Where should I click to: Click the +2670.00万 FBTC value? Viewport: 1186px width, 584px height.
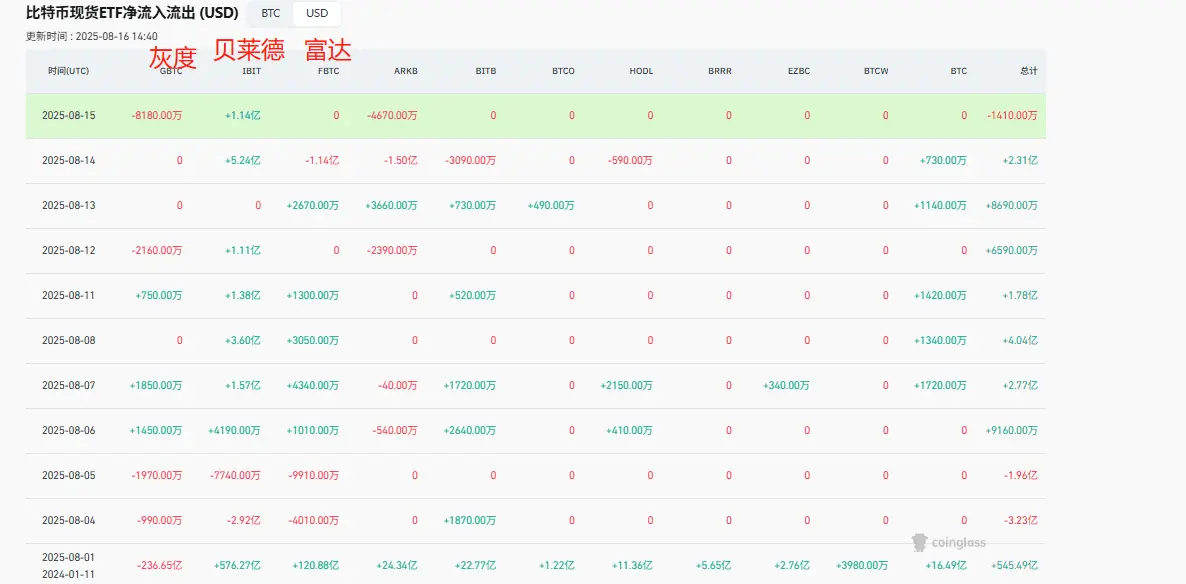click(313, 206)
